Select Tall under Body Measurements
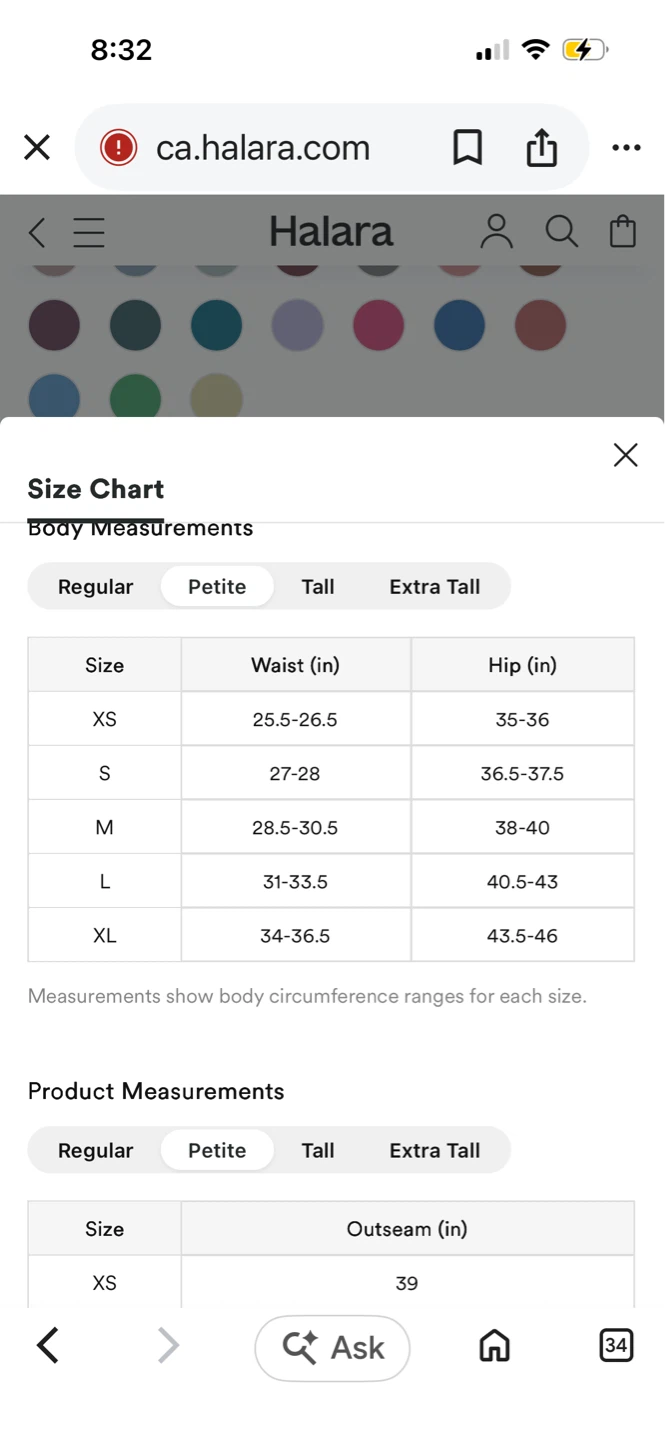The width and height of the screenshot is (665, 1440). [318, 587]
